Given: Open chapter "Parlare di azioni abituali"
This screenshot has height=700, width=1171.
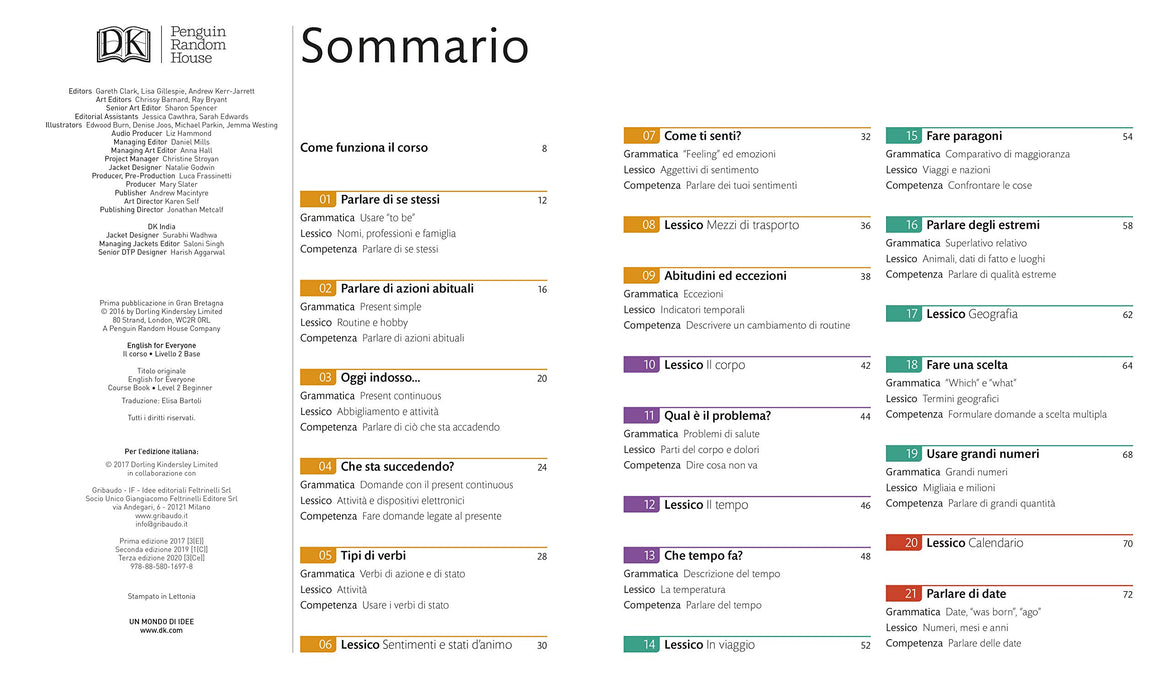Looking at the screenshot, I should click(x=407, y=288).
